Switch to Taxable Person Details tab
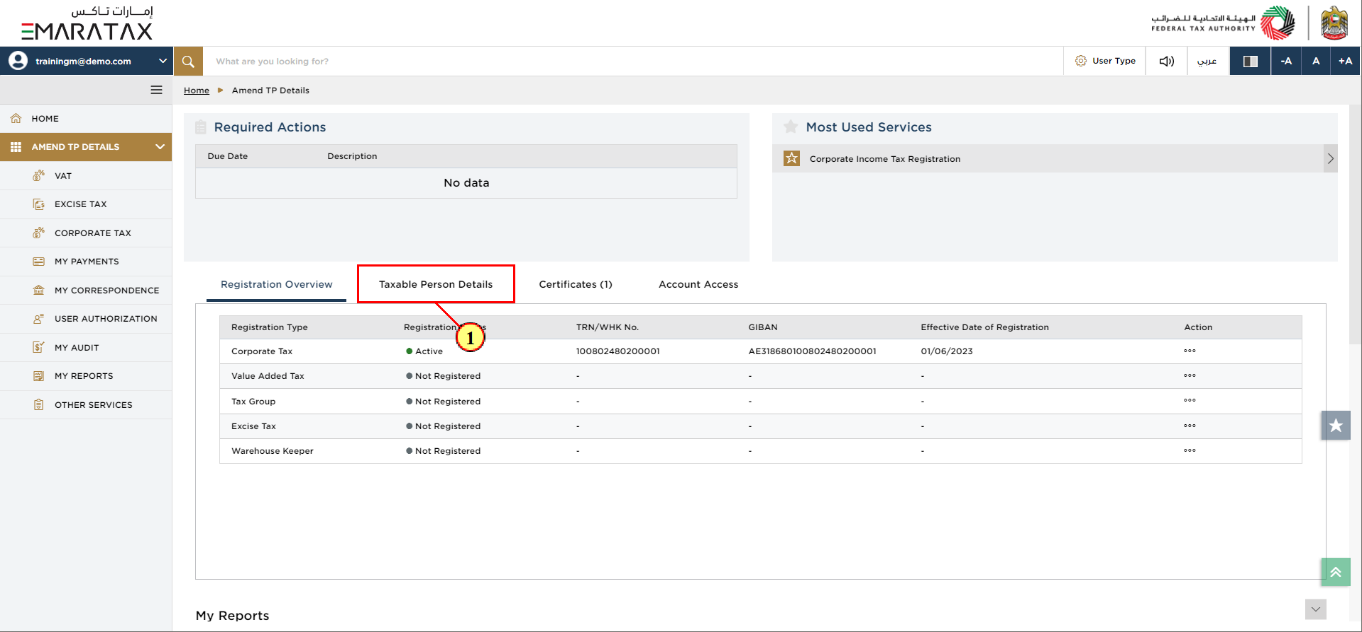1362x632 pixels. pos(436,285)
